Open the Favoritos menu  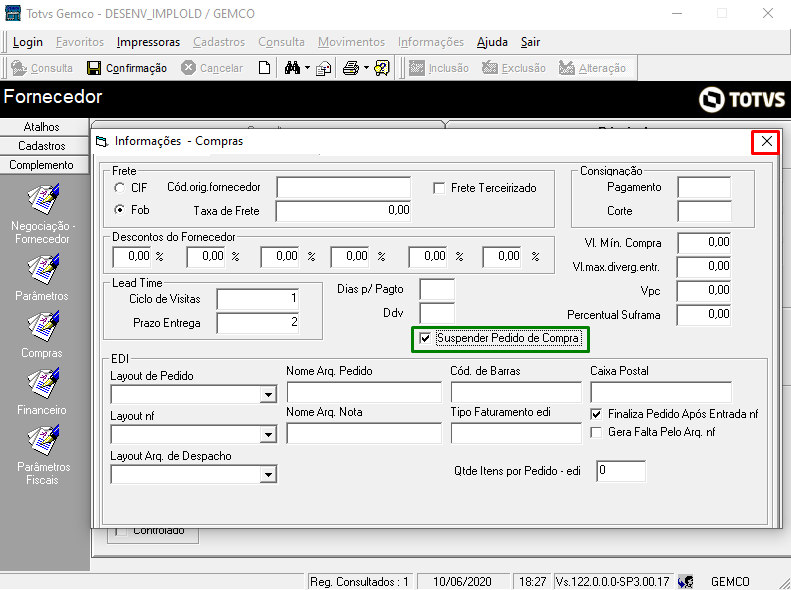[80, 42]
